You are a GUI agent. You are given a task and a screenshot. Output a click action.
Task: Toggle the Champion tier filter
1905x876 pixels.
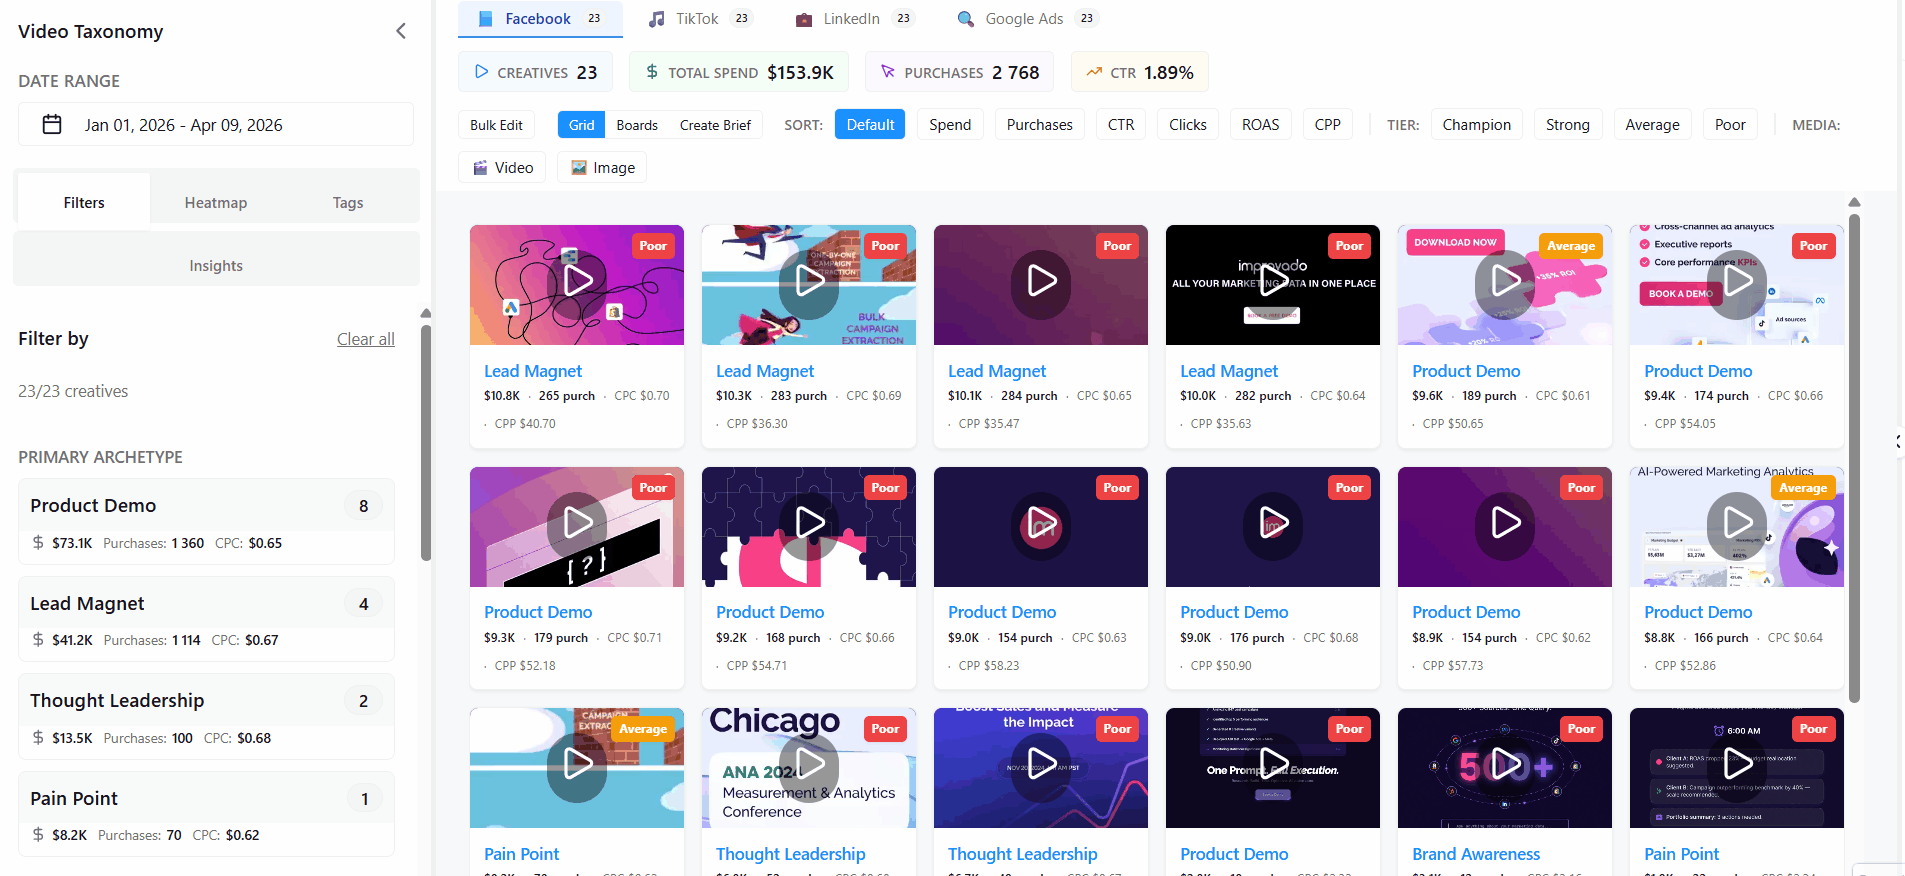pyautogui.click(x=1476, y=125)
